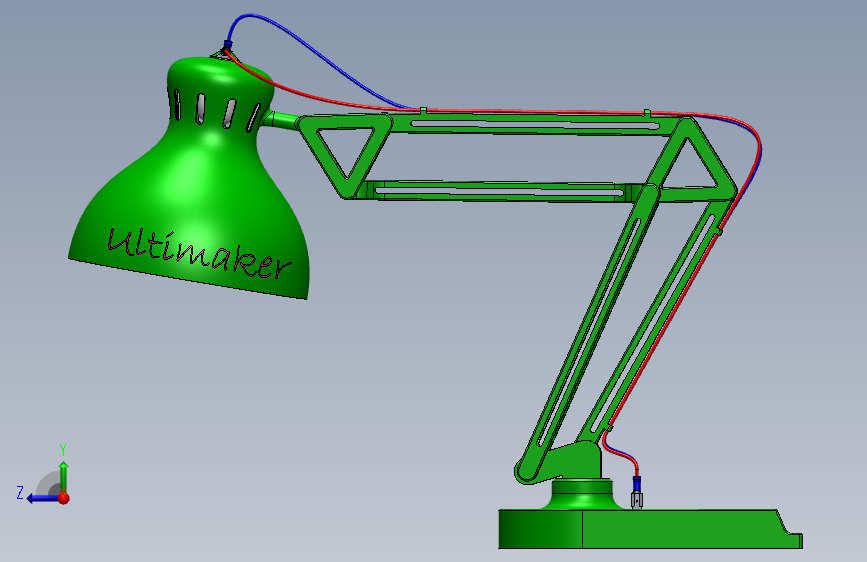The width and height of the screenshot is (867, 562).
Task: Click the blue Z axis arrow of the triad
Action: [42, 498]
